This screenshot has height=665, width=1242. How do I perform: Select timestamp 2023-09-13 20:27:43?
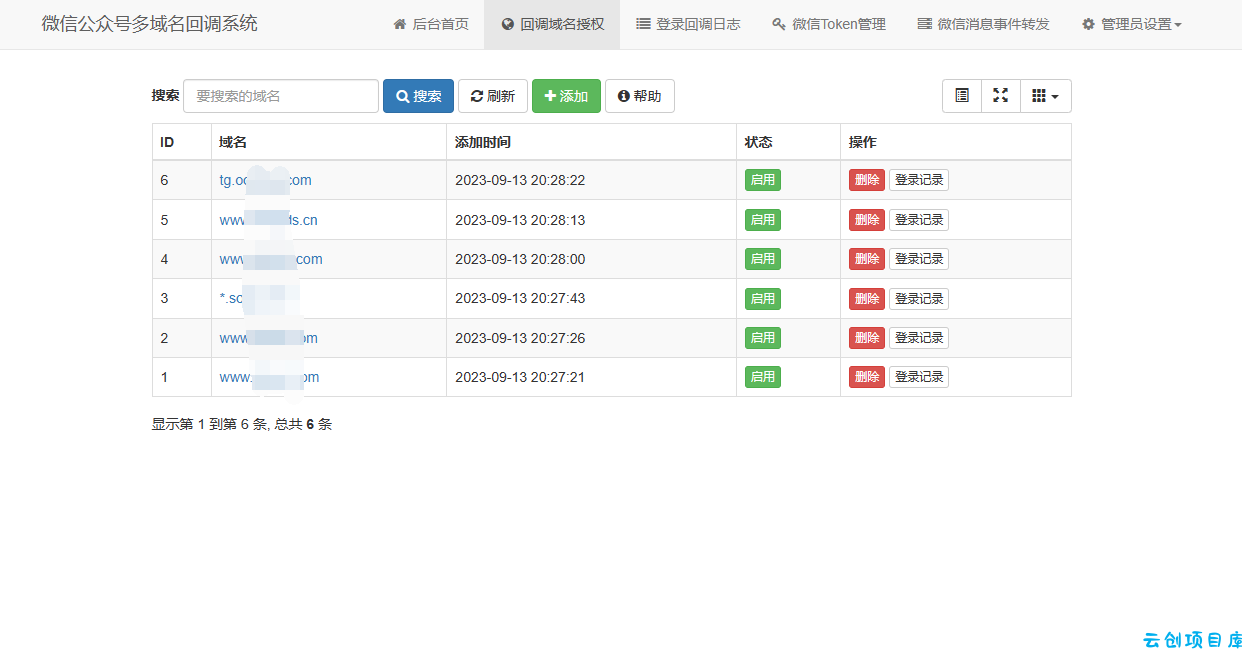[520, 298]
